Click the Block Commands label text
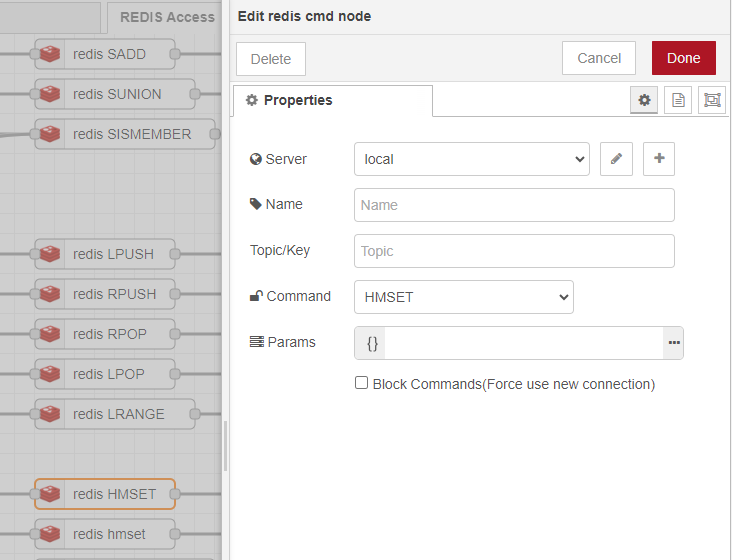 [x=514, y=384]
